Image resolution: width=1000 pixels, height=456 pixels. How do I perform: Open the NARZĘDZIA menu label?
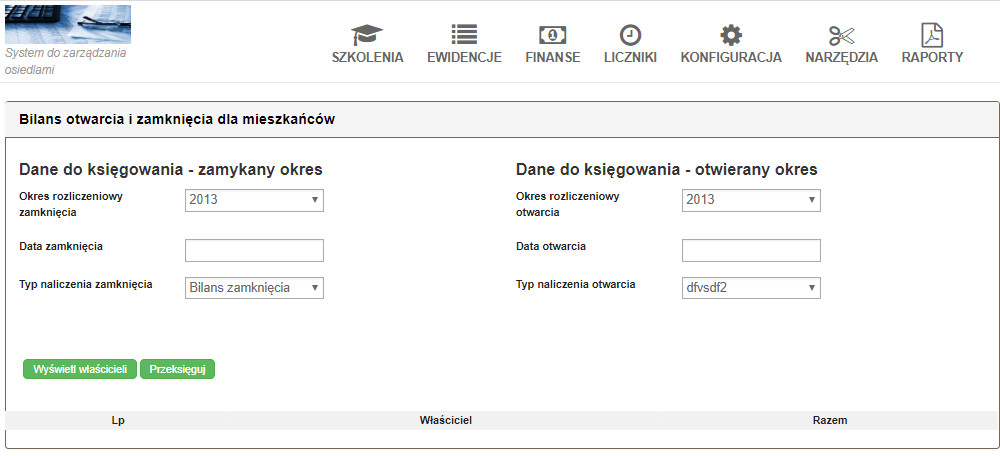pyautogui.click(x=841, y=57)
